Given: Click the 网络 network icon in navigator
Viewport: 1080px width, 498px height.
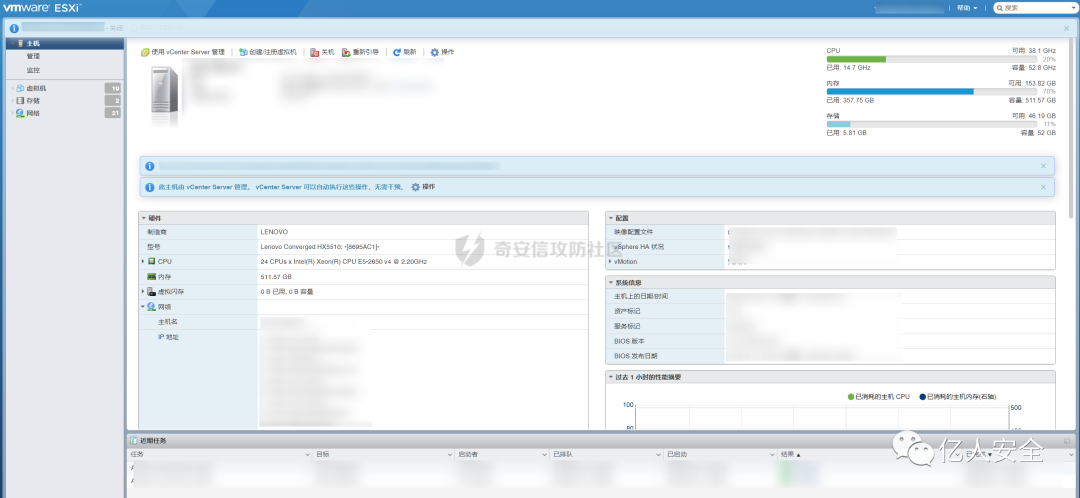Looking at the screenshot, I should coord(20,113).
